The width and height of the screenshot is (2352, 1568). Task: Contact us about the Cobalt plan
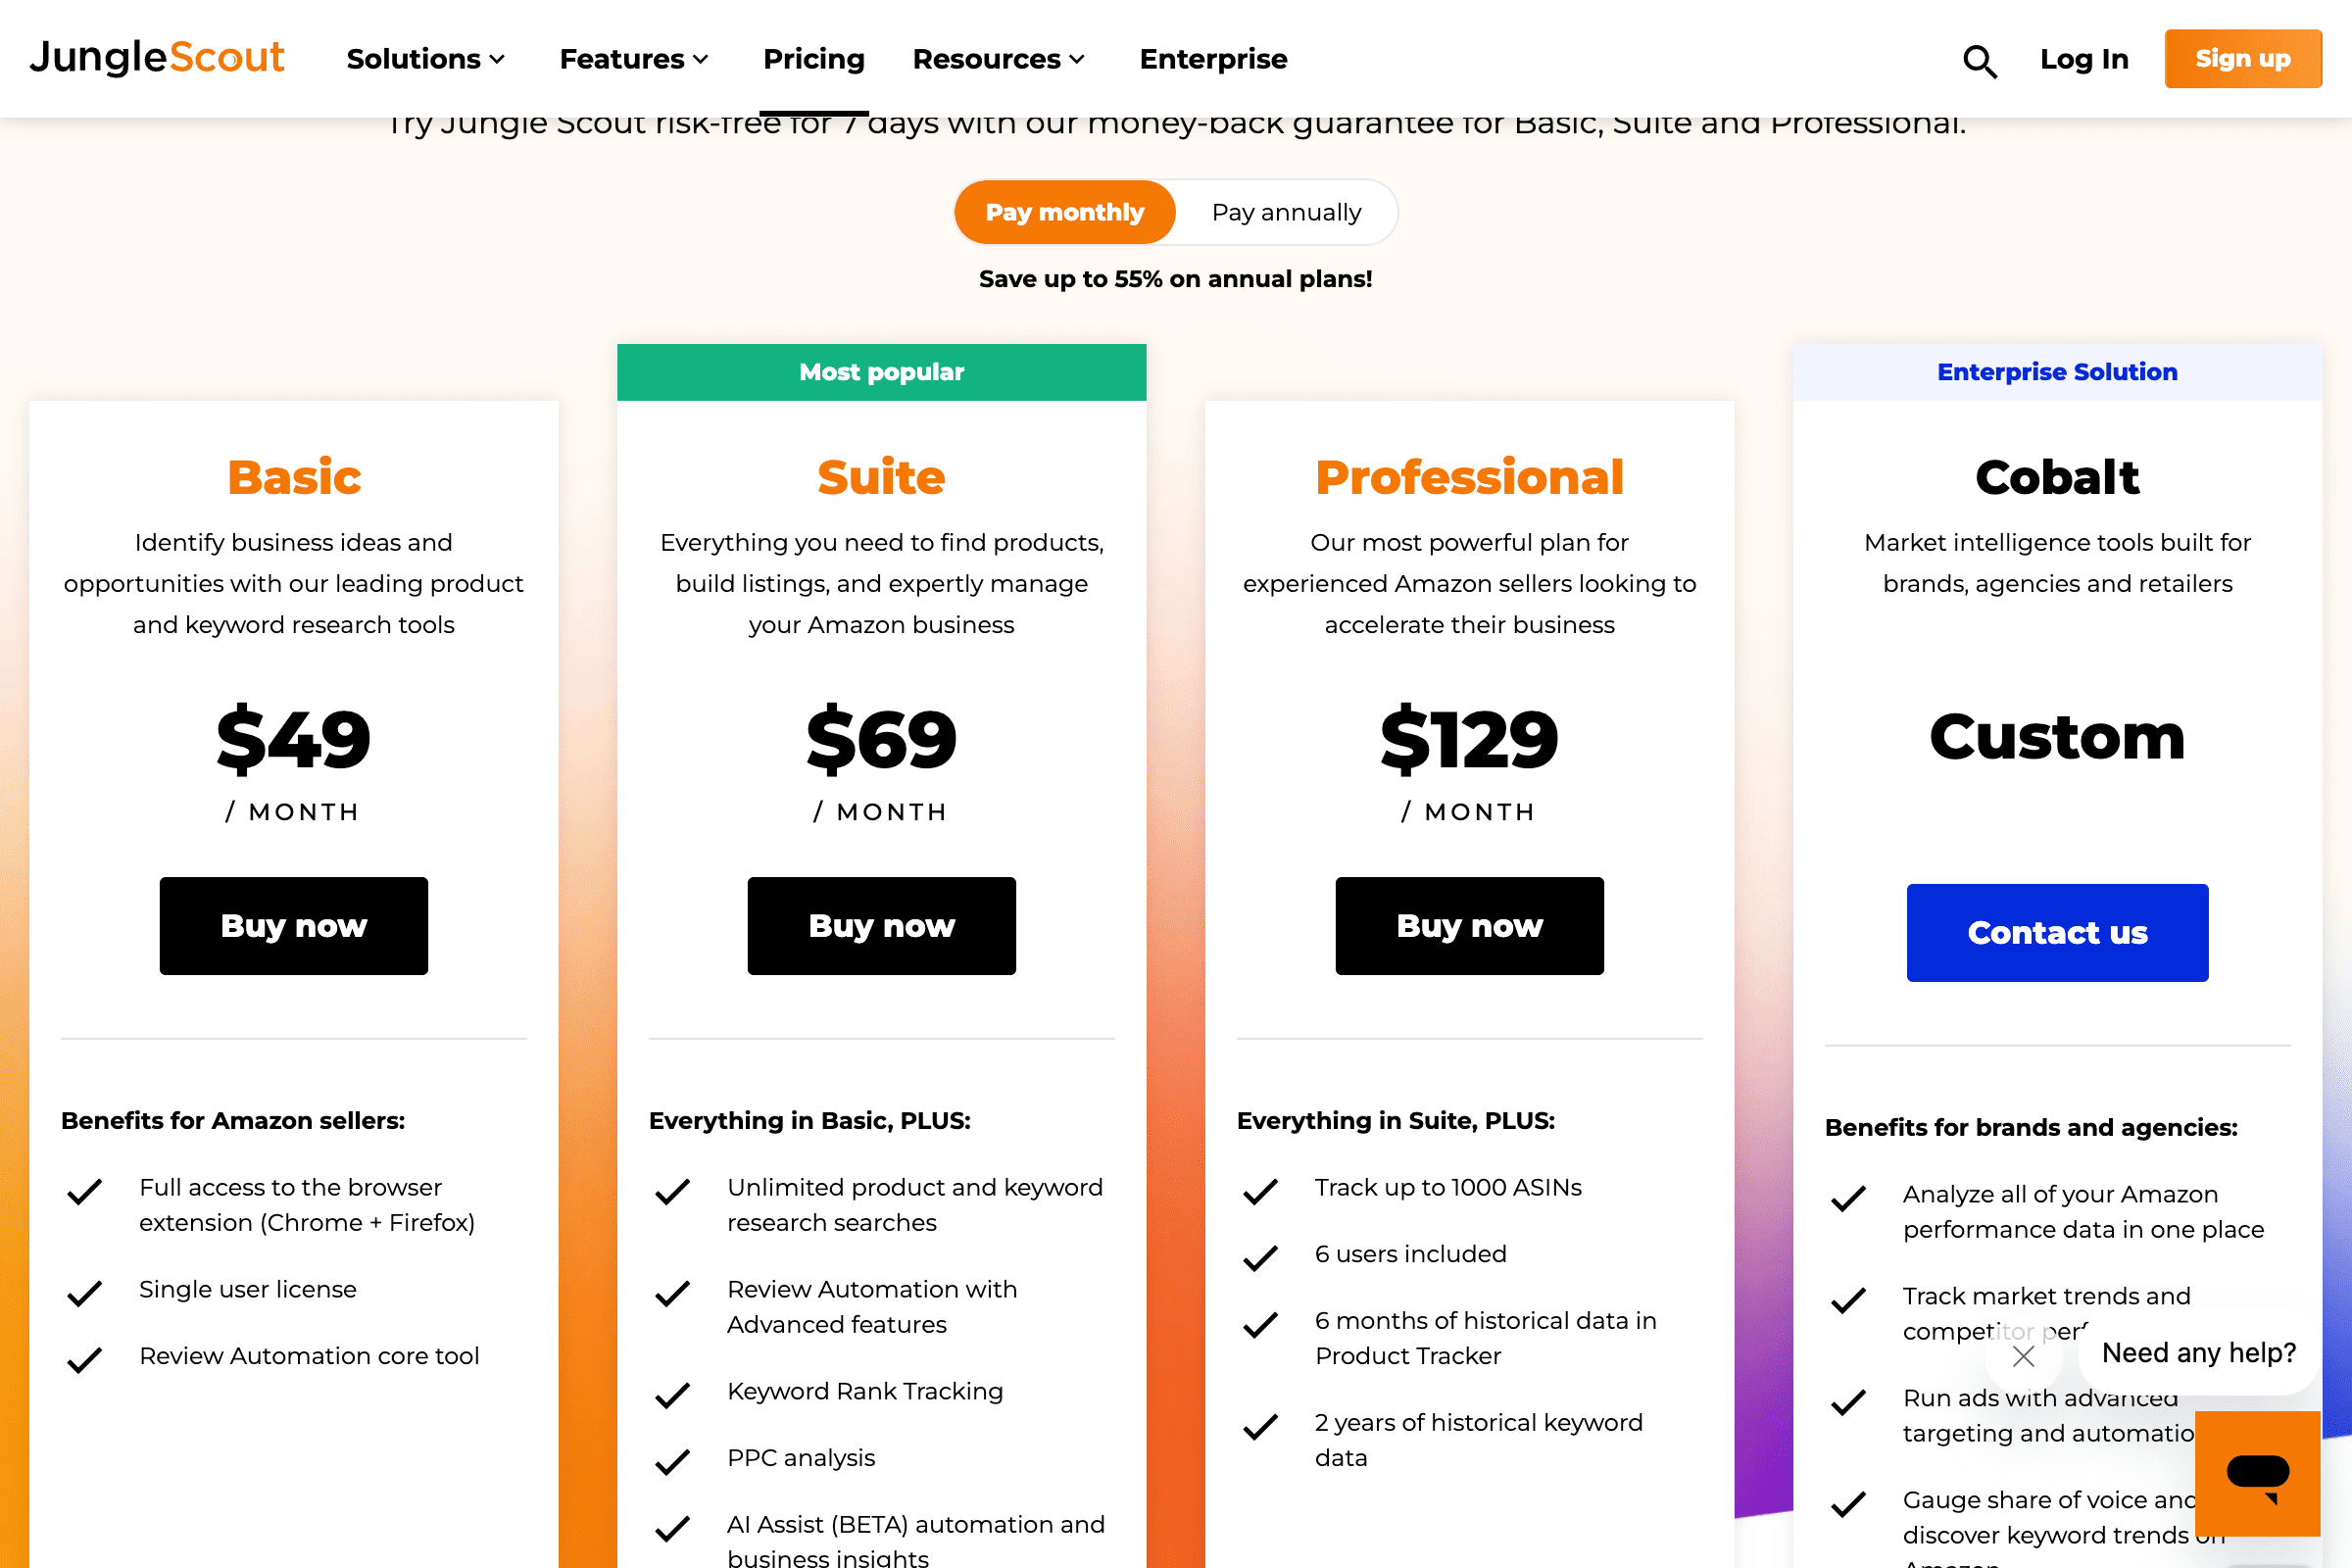point(2056,932)
